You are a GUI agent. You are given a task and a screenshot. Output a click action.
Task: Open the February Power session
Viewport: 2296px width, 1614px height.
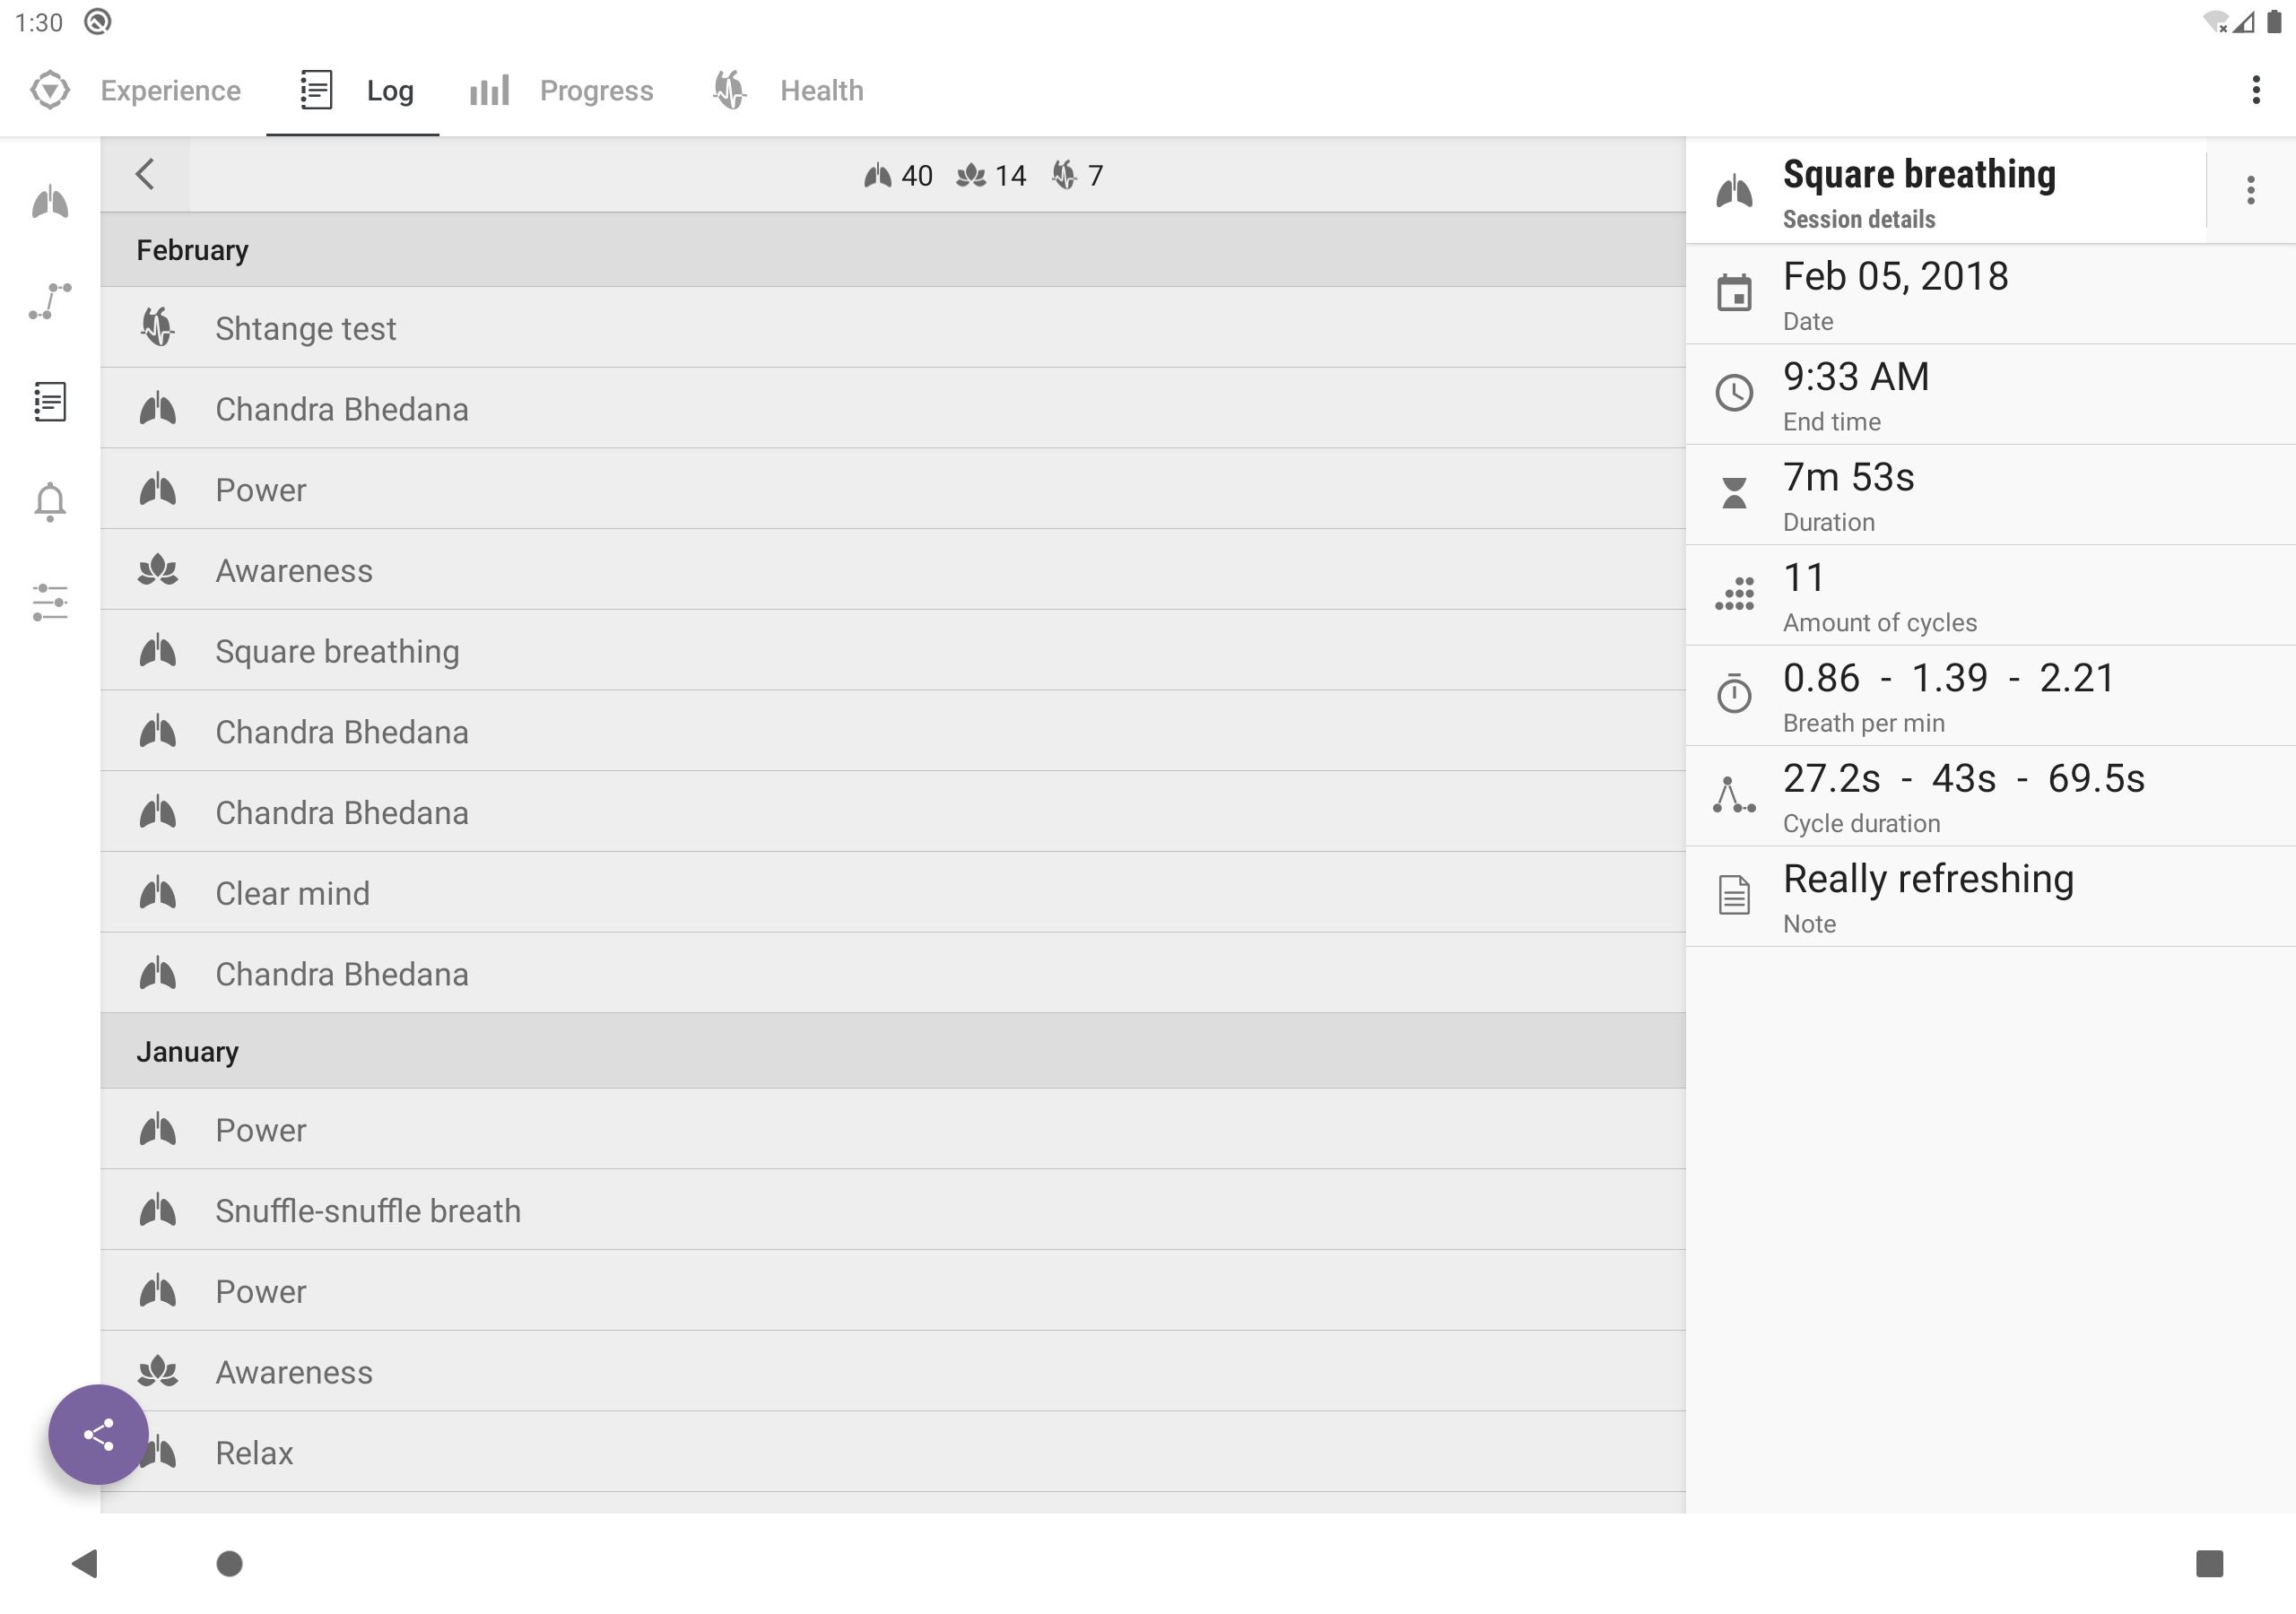pyautogui.click(x=892, y=490)
